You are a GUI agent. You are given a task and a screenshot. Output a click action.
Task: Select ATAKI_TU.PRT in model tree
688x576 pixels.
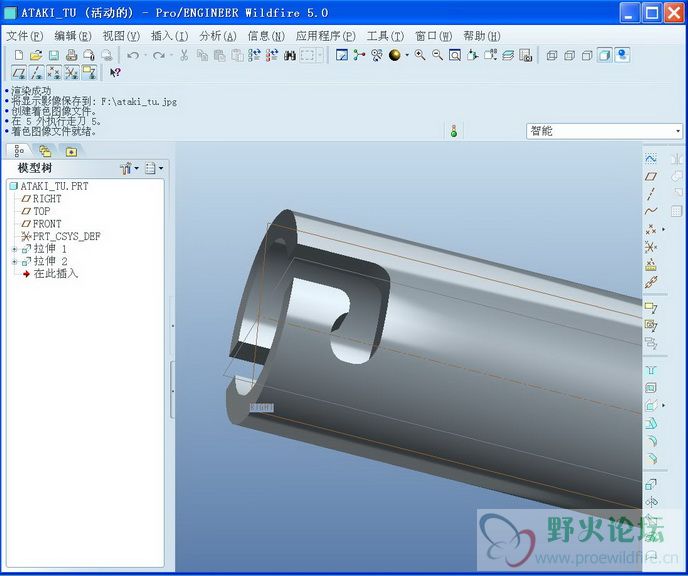pyautogui.click(x=49, y=186)
